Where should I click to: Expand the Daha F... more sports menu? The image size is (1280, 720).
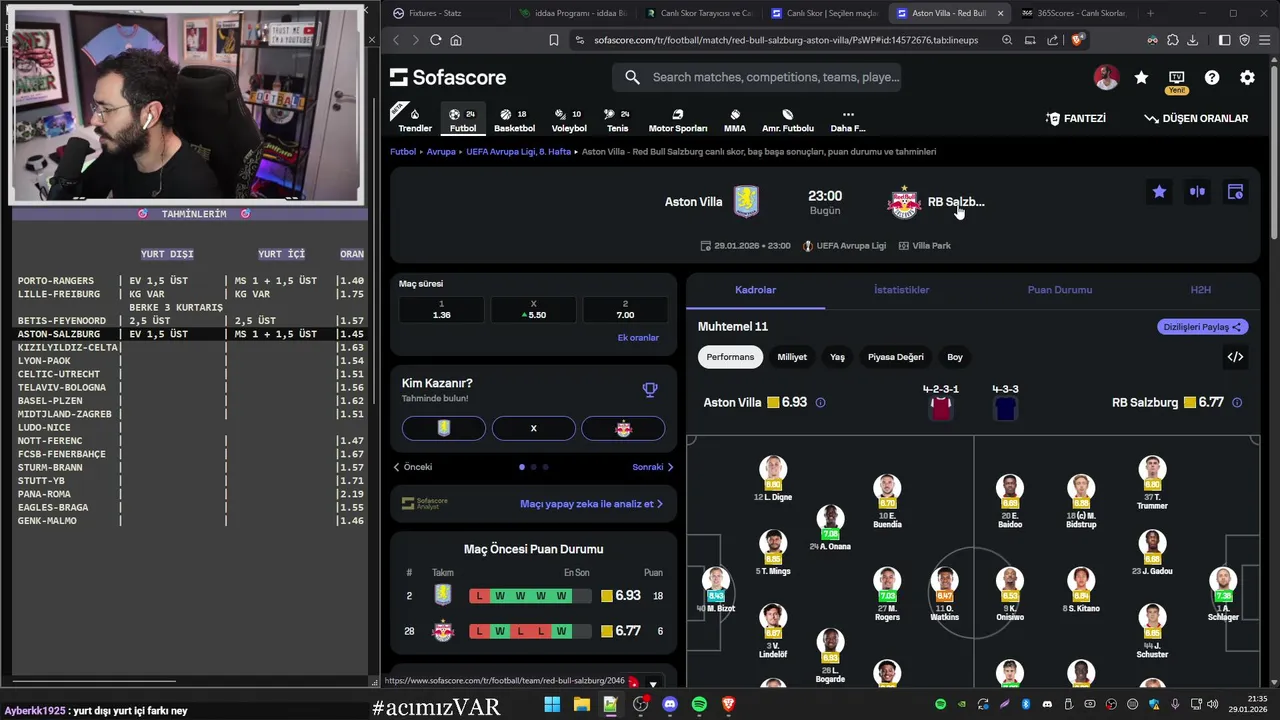pyautogui.click(x=848, y=120)
